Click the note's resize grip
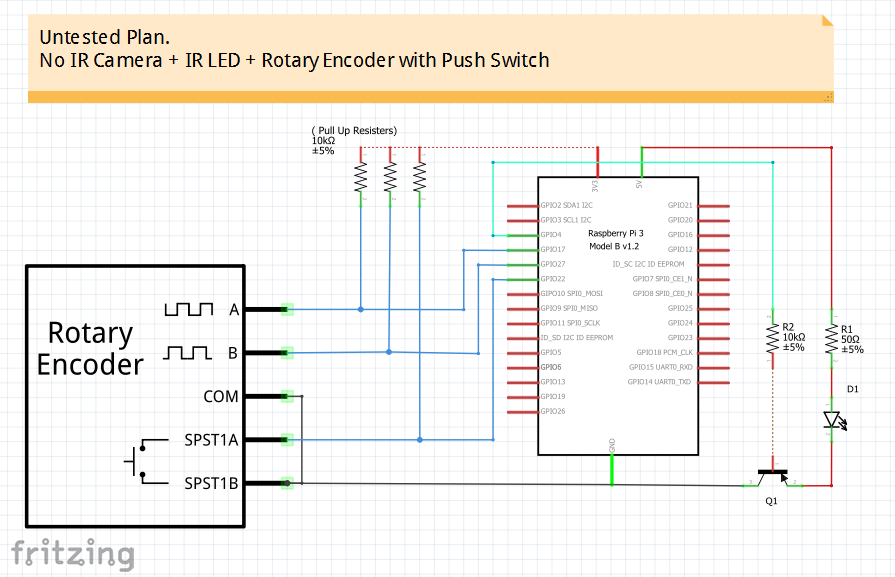 coord(828,98)
